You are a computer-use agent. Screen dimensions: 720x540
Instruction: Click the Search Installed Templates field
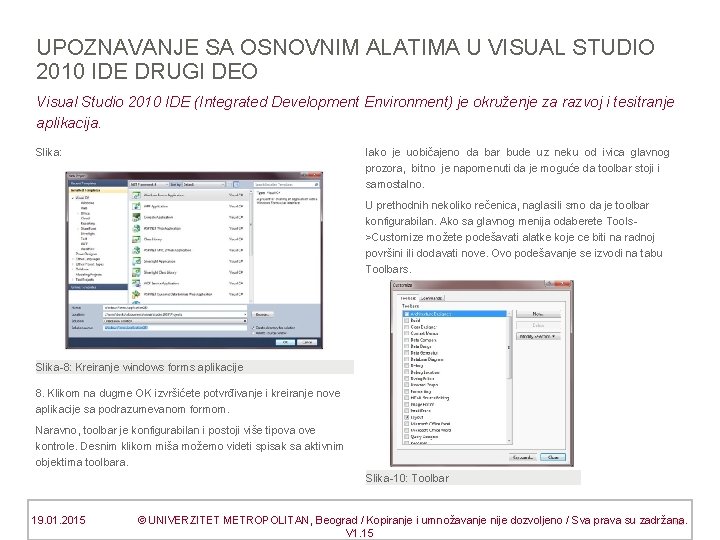coord(286,185)
